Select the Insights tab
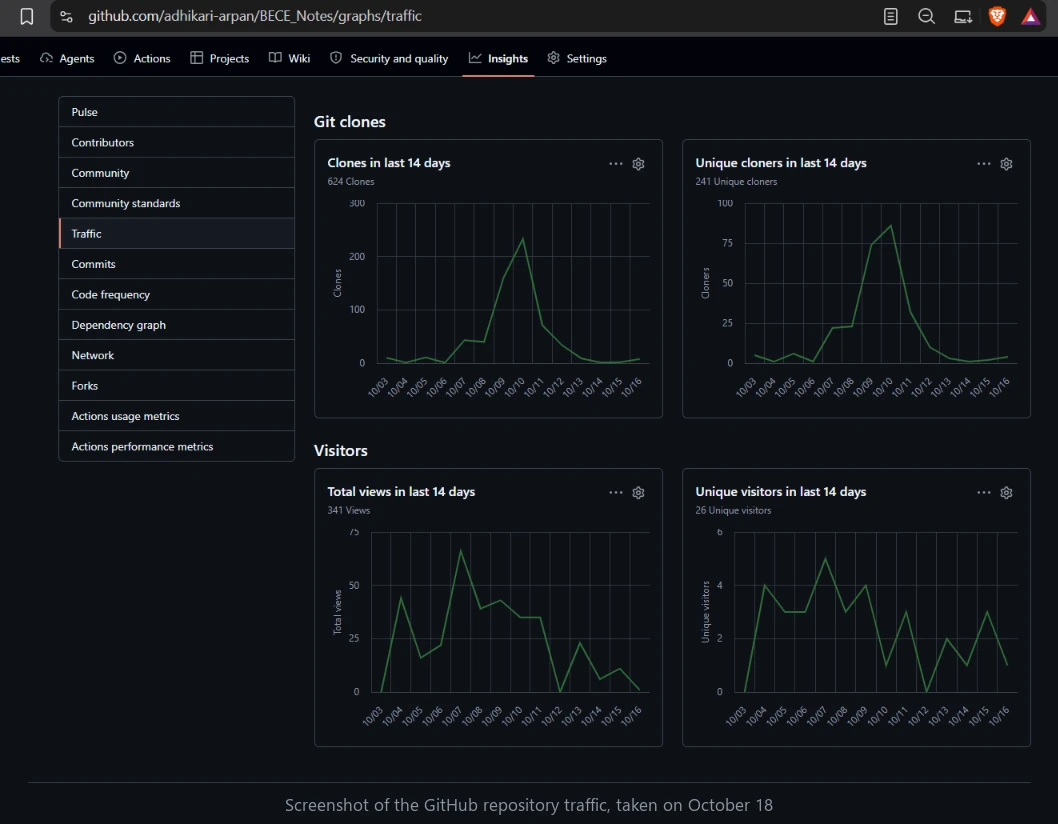1058x824 pixels. tap(499, 59)
